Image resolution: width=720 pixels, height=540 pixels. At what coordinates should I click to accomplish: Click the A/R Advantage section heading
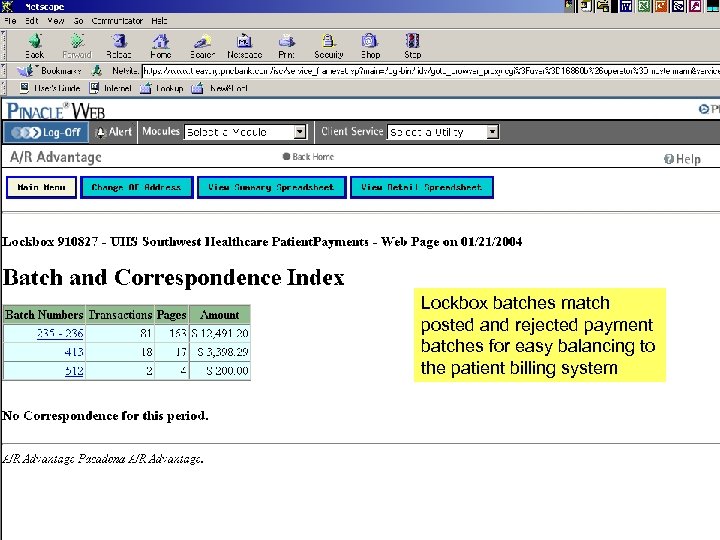coord(56,158)
